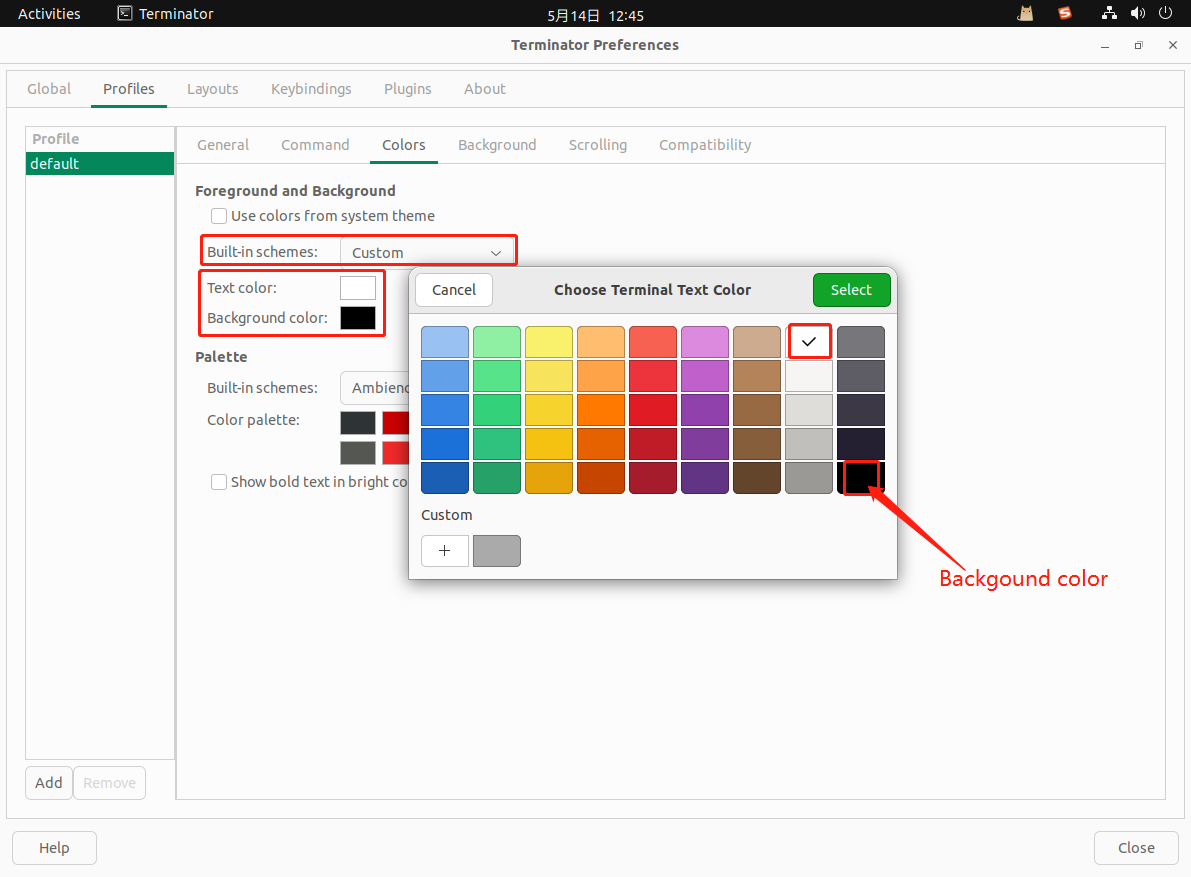Screen dimensions: 1191x877
Task: Select the lightest purple swatch
Action: pos(705,342)
